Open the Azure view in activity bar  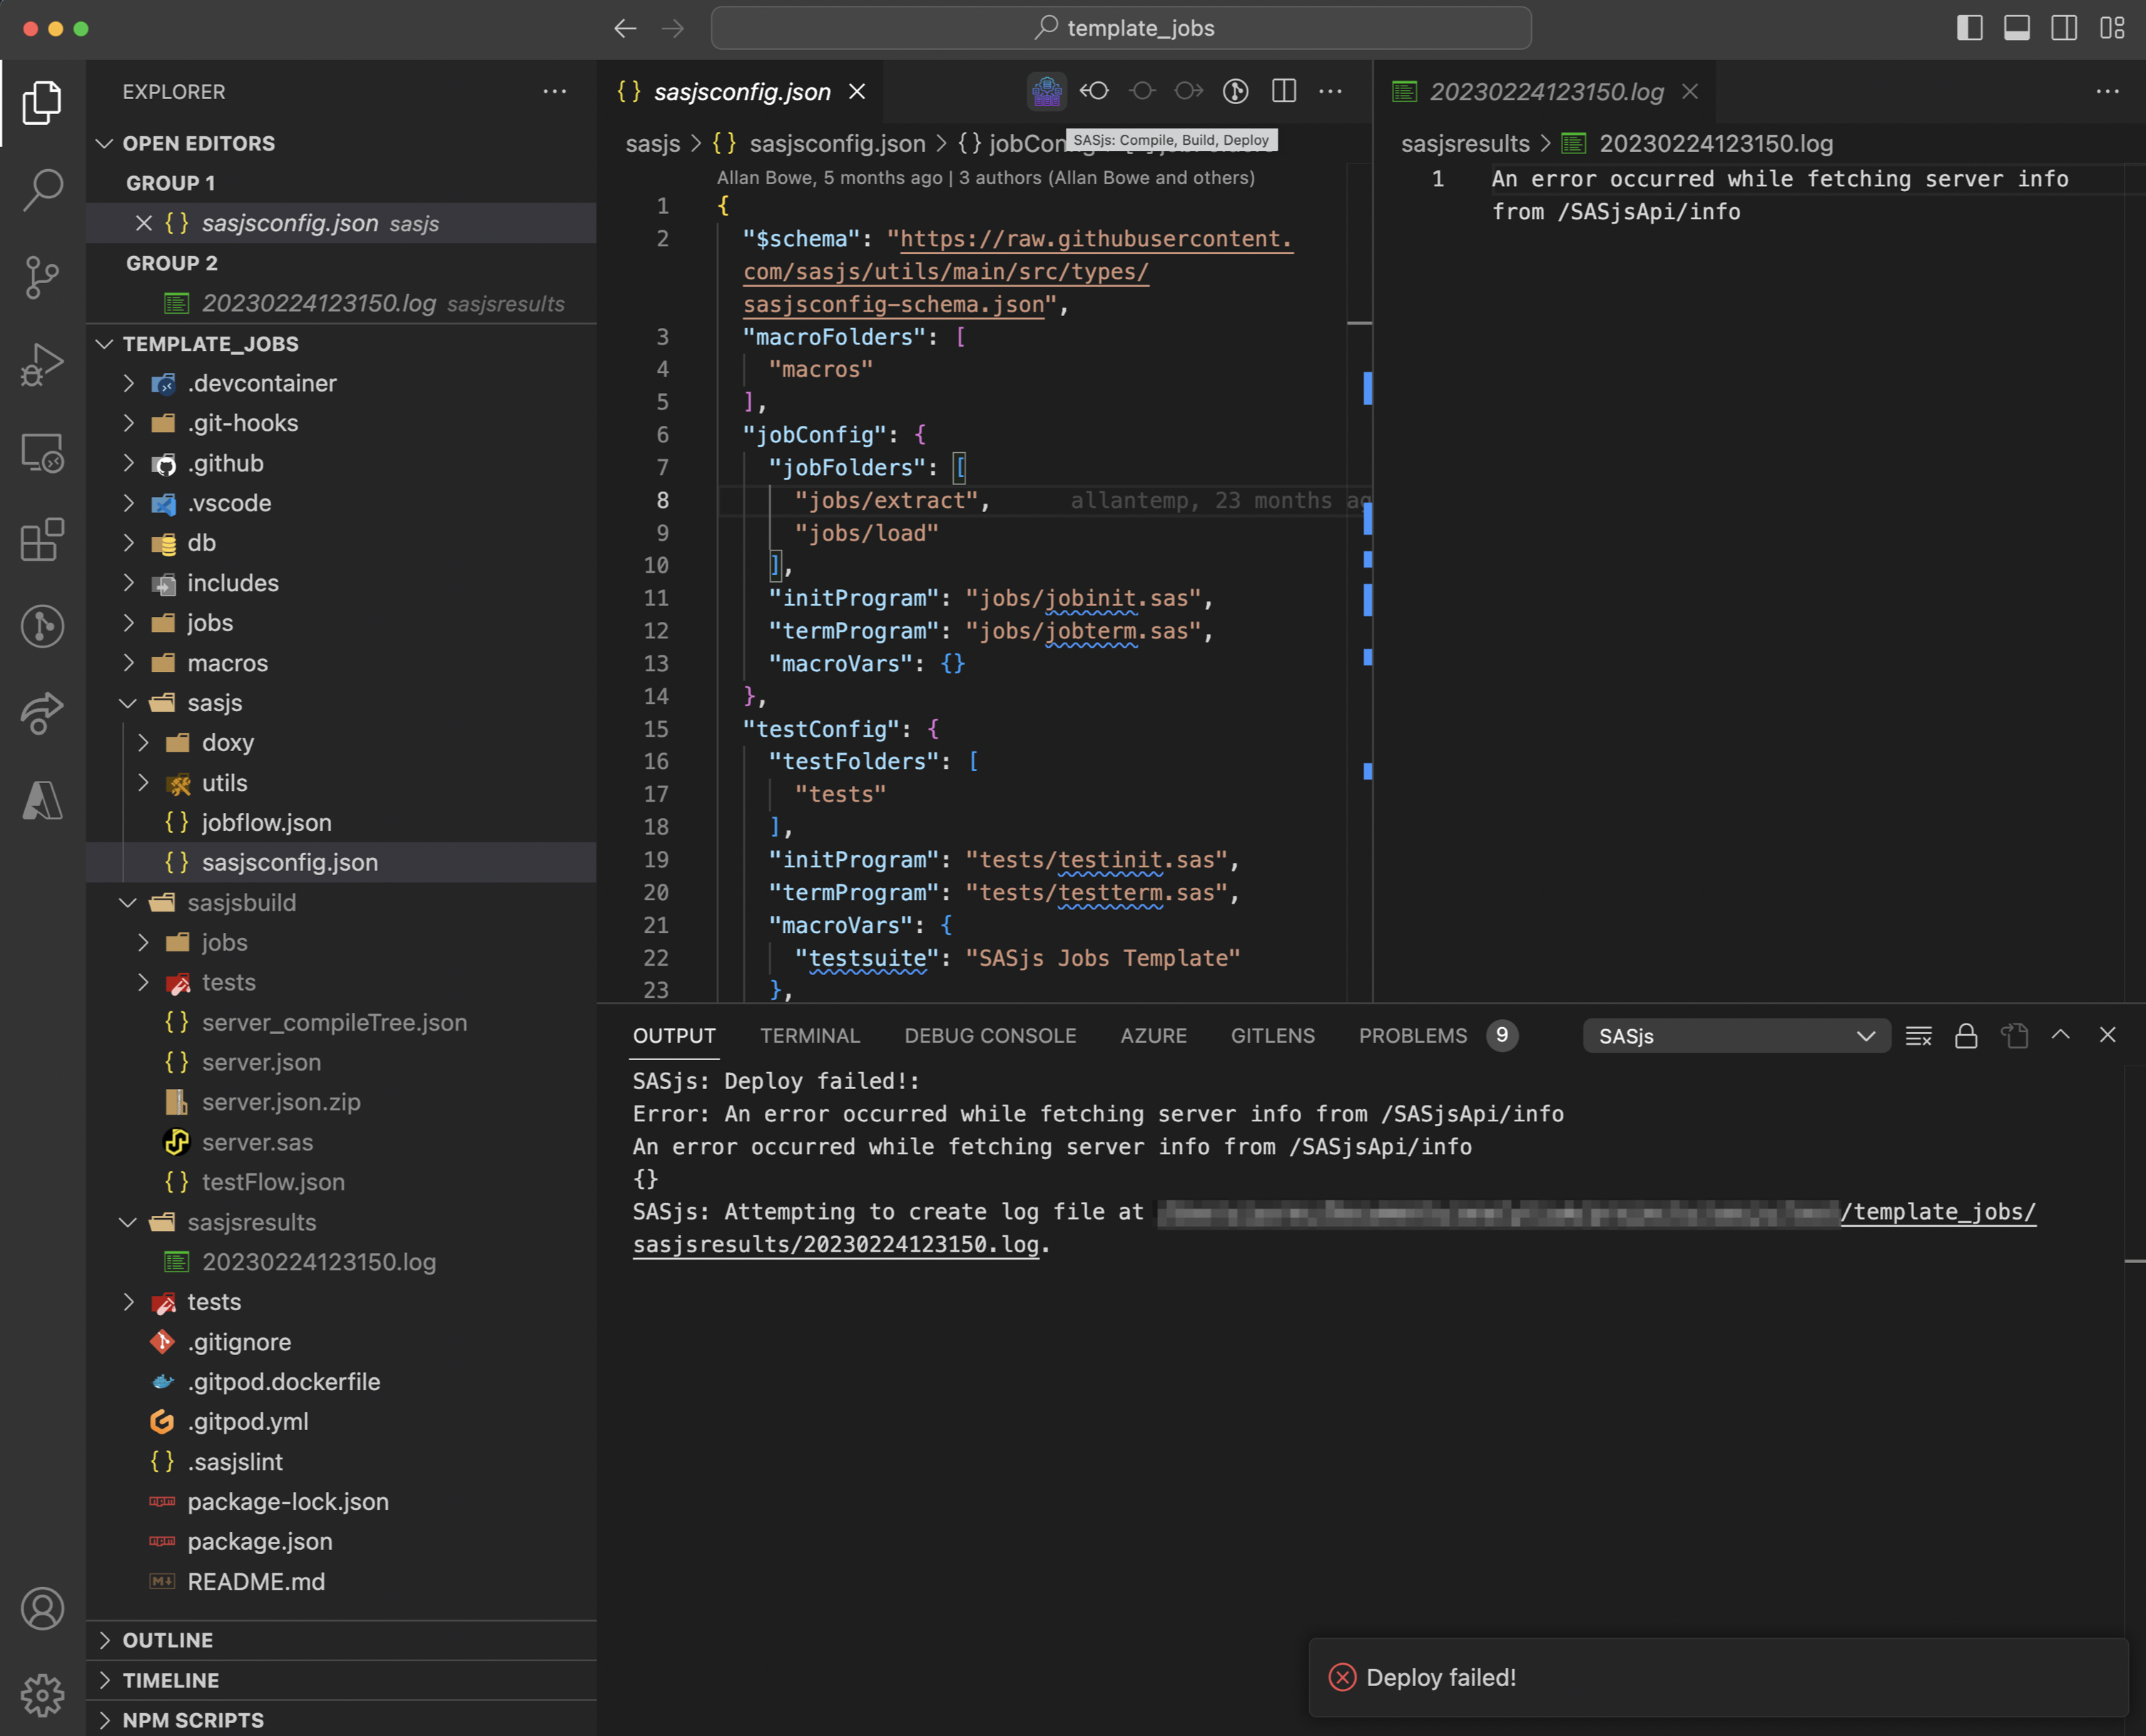coord(42,800)
